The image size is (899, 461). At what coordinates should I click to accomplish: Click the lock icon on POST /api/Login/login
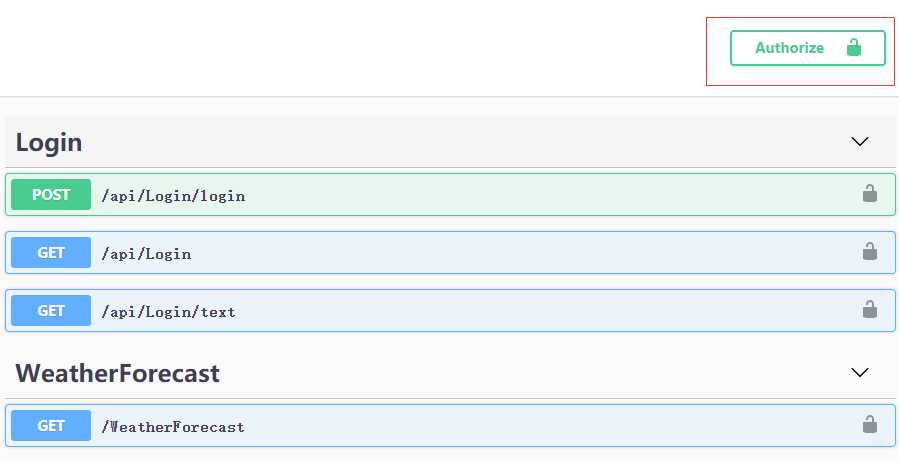869,194
